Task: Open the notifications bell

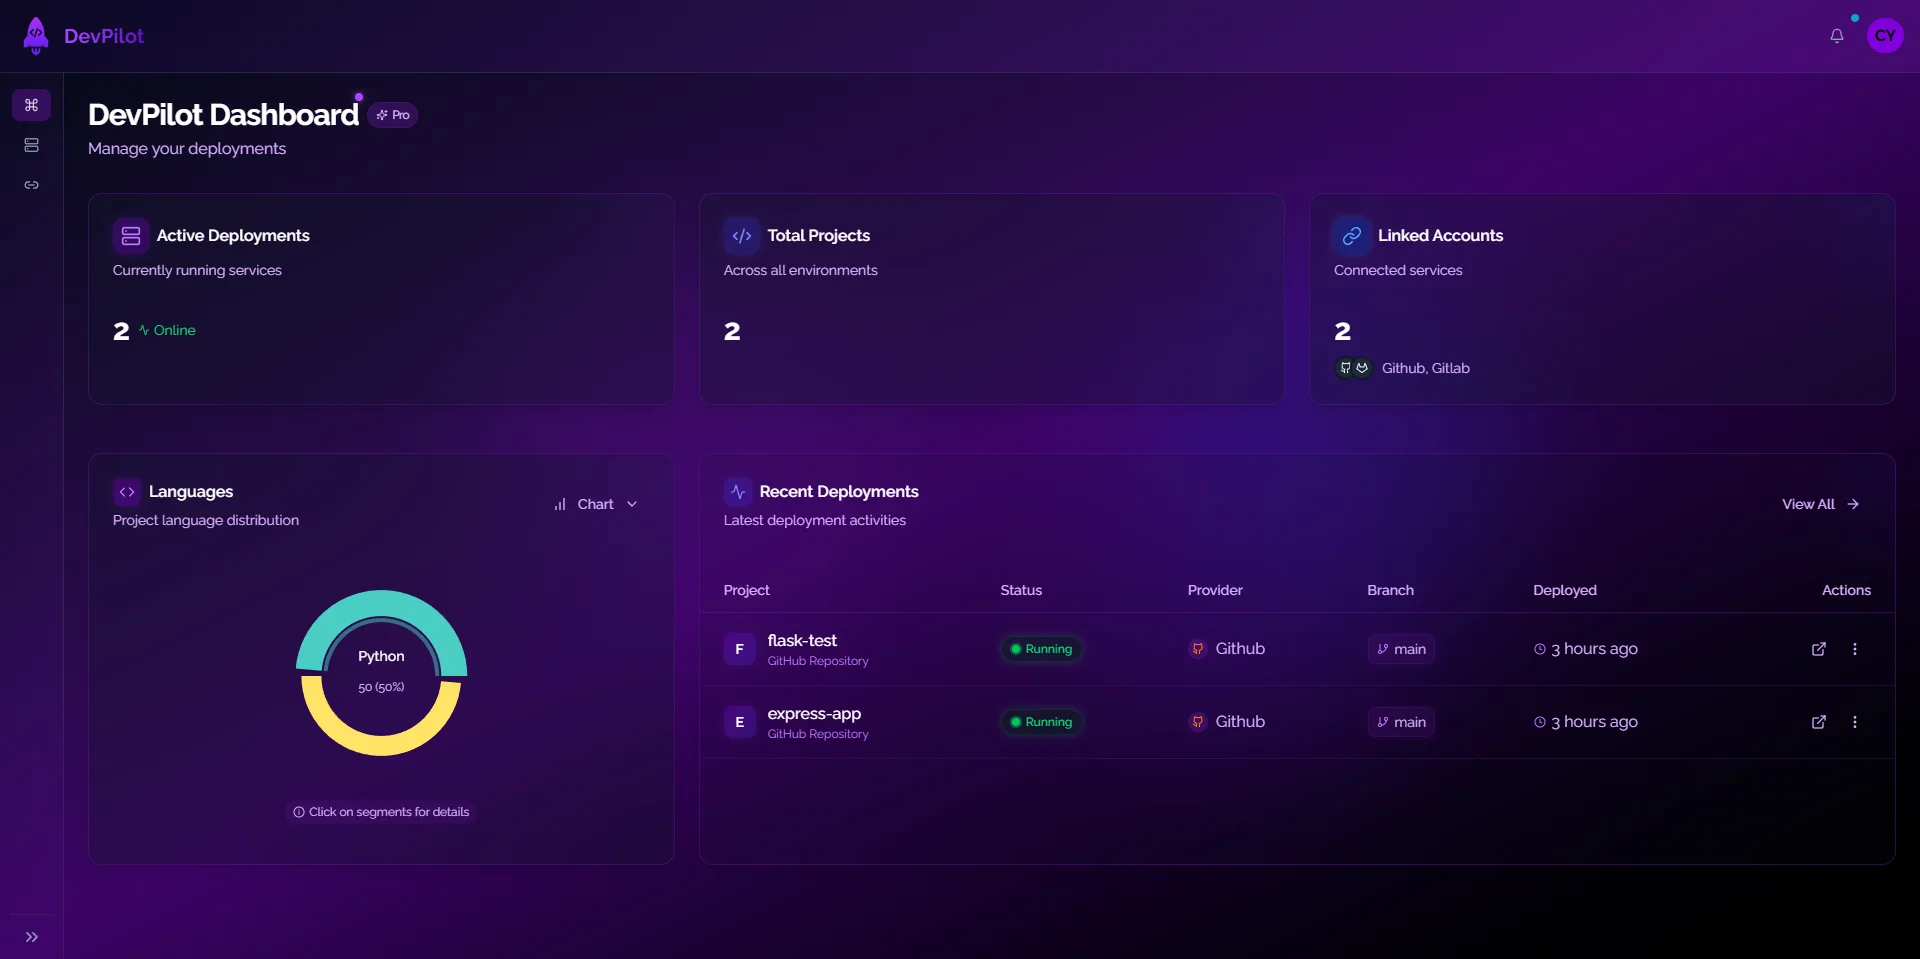Action: coord(1837,35)
